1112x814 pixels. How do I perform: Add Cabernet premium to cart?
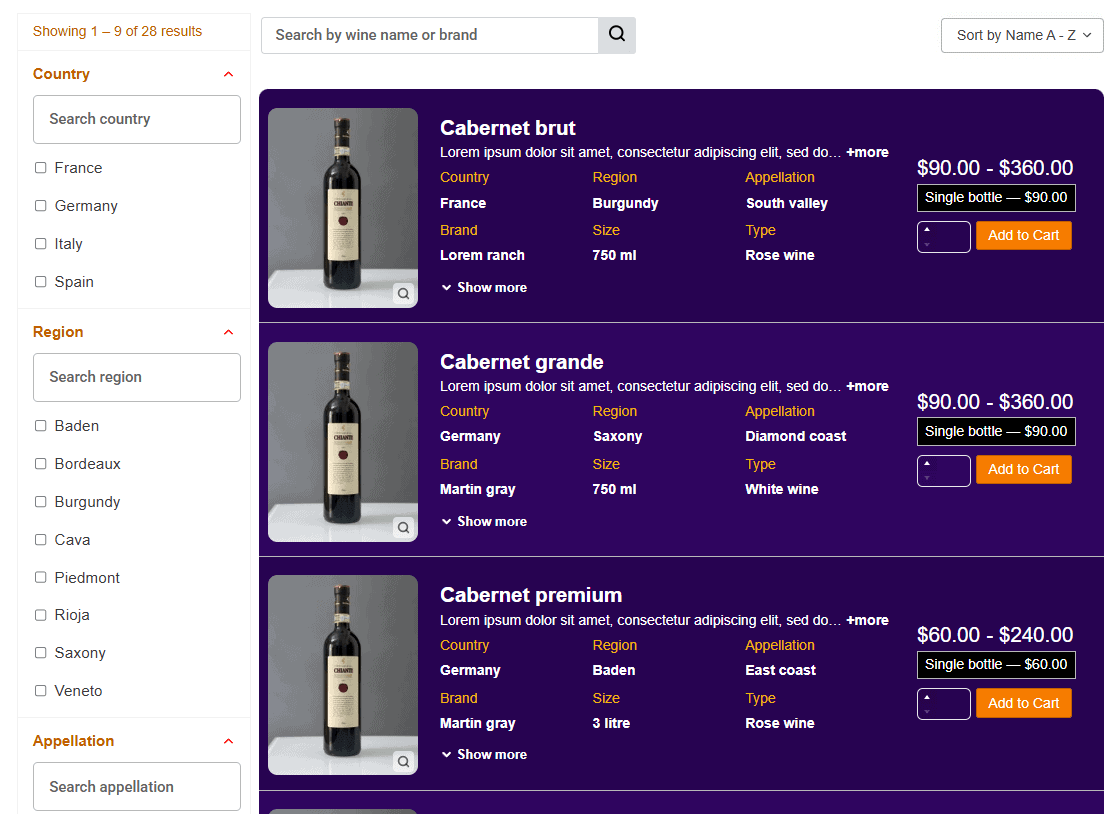(1023, 703)
